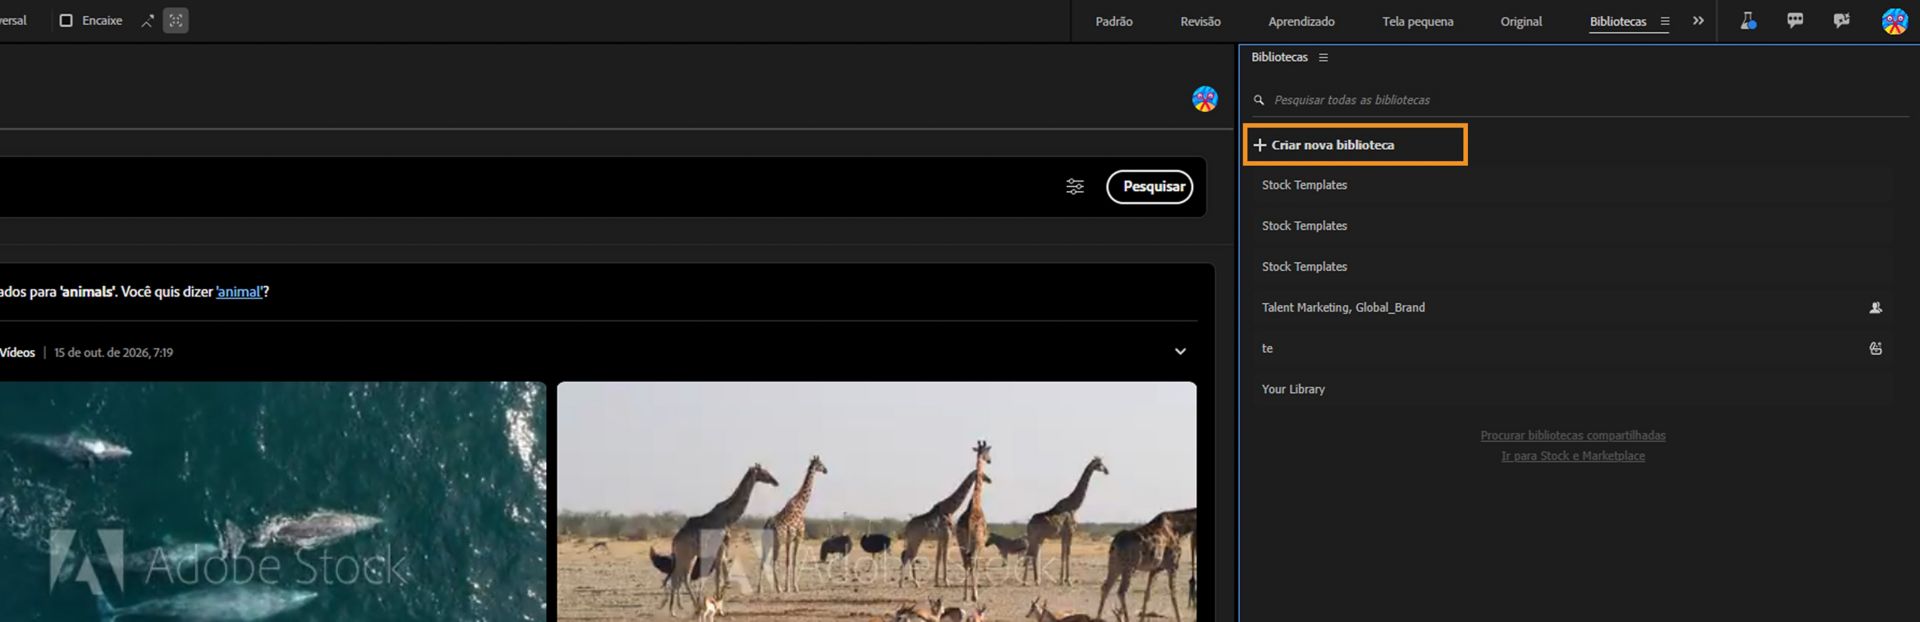The width and height of the screenshot is (1920, 622).
Task: Click the feedback chat icon
Action: [1841, 21]
